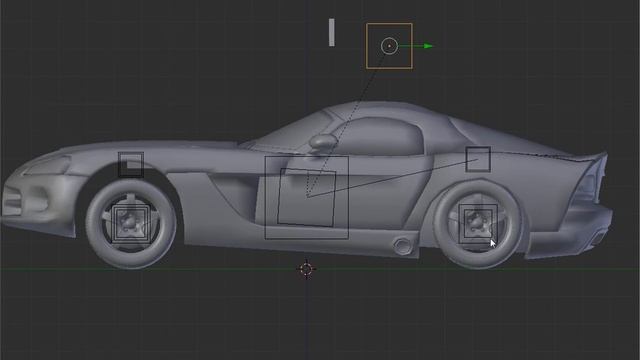Click the light grey vertical bar object
The width and height of the screenshot is (640, 360).
point(331,32)
